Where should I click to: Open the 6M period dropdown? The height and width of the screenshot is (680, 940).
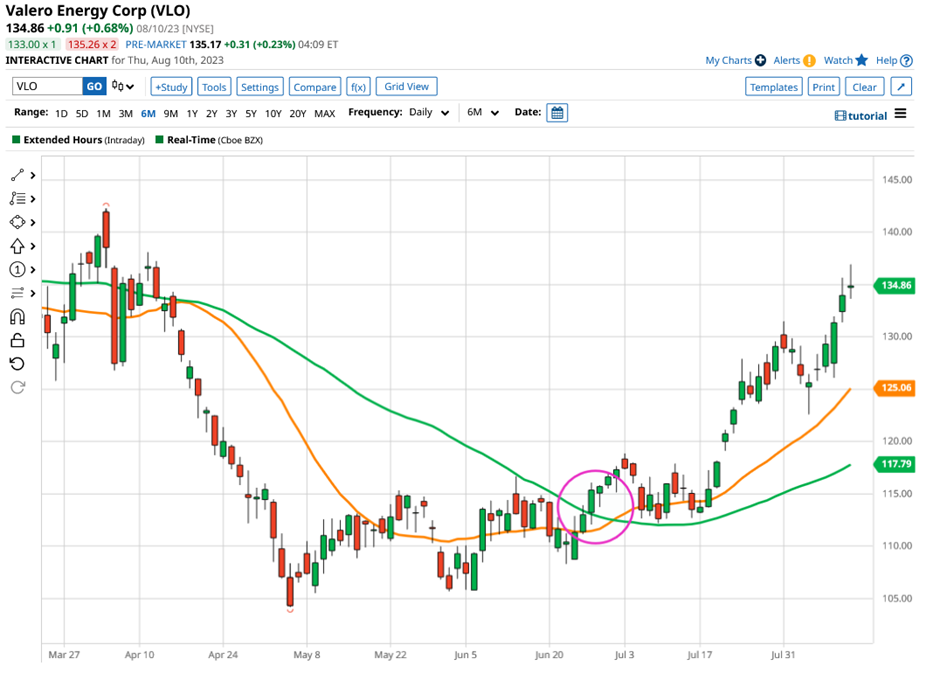[480, 113]
